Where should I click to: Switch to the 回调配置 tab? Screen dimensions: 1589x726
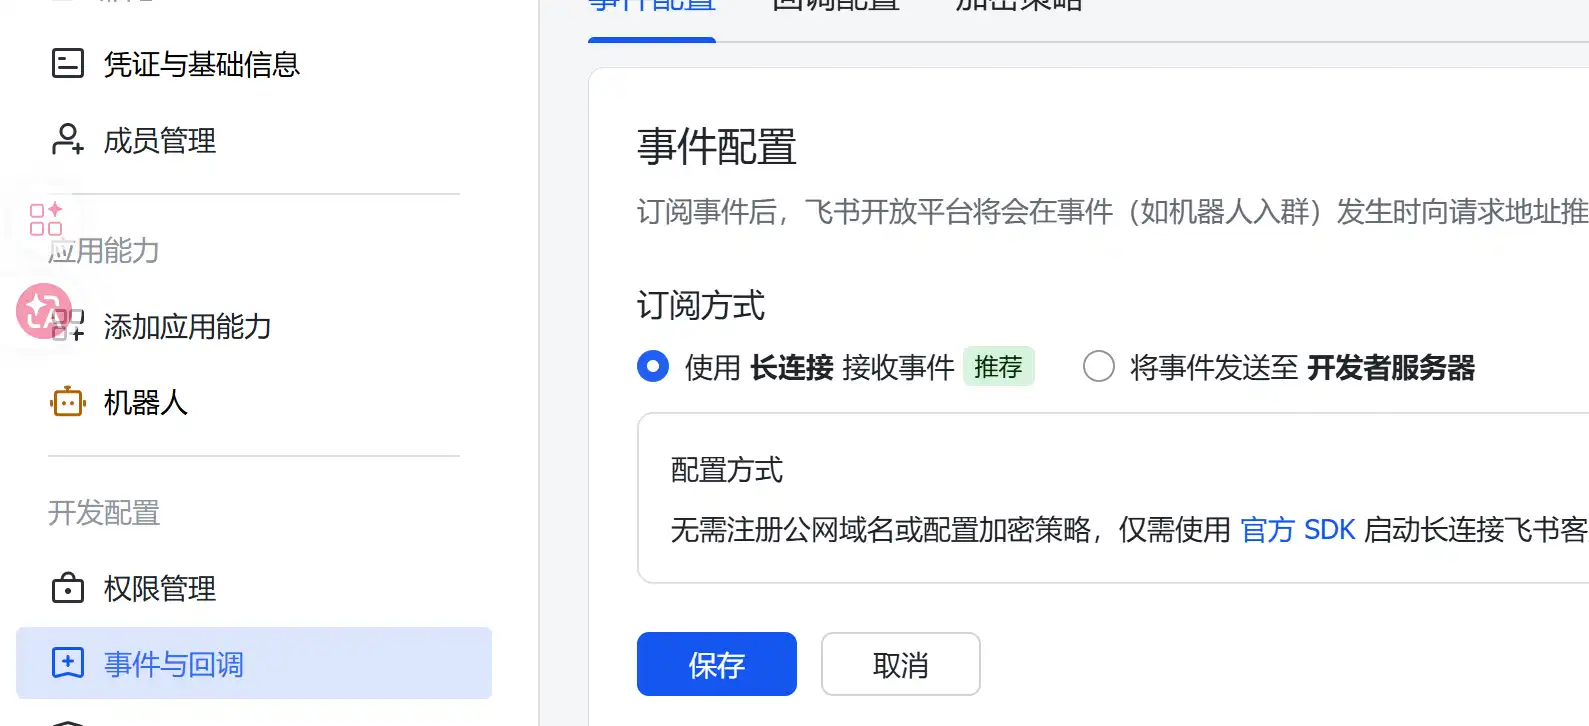835,6
